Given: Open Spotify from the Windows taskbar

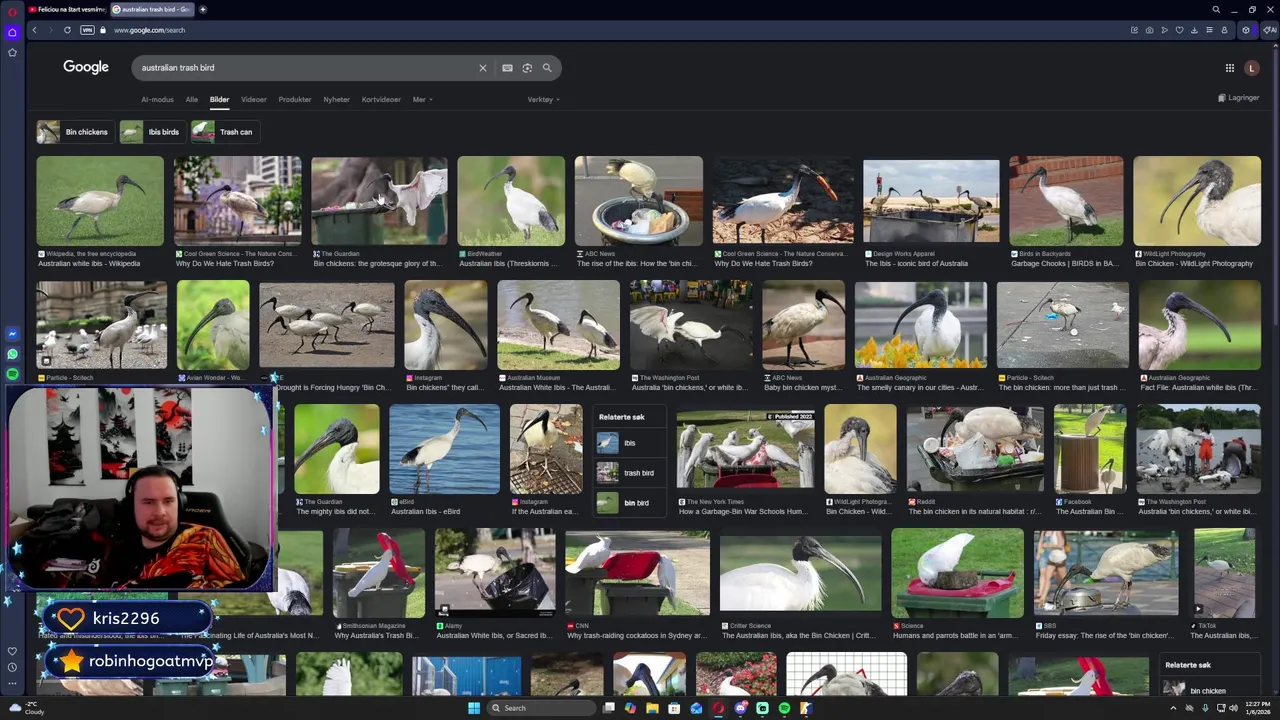Looking at the screenshot, I should coord(784,708).
